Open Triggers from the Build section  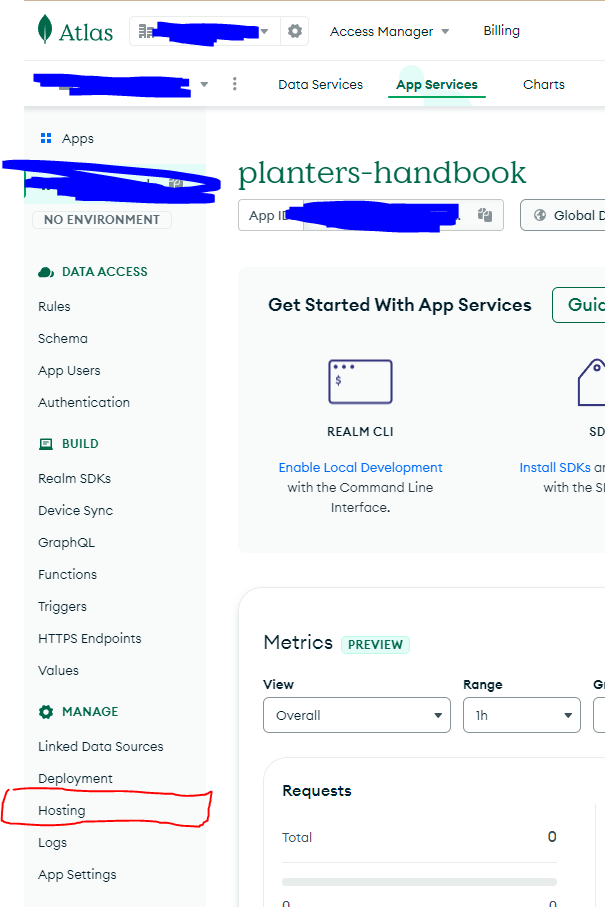(62, 606)
